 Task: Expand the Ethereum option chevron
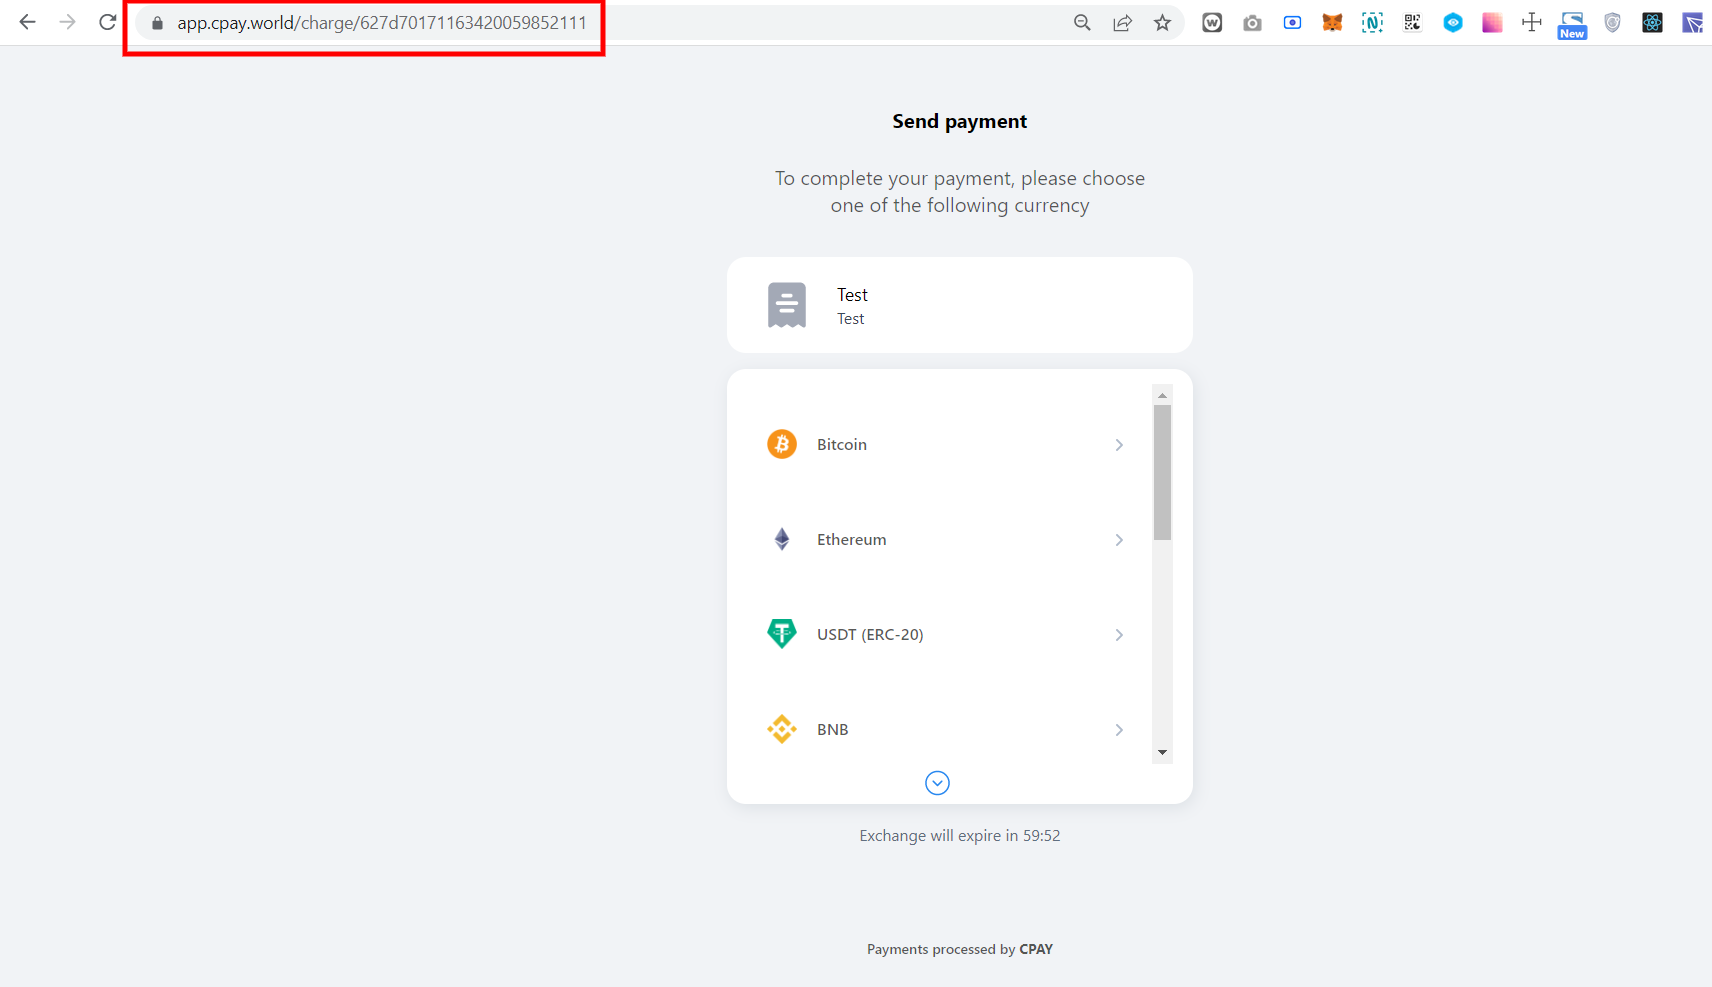[x=1119, y=540]
